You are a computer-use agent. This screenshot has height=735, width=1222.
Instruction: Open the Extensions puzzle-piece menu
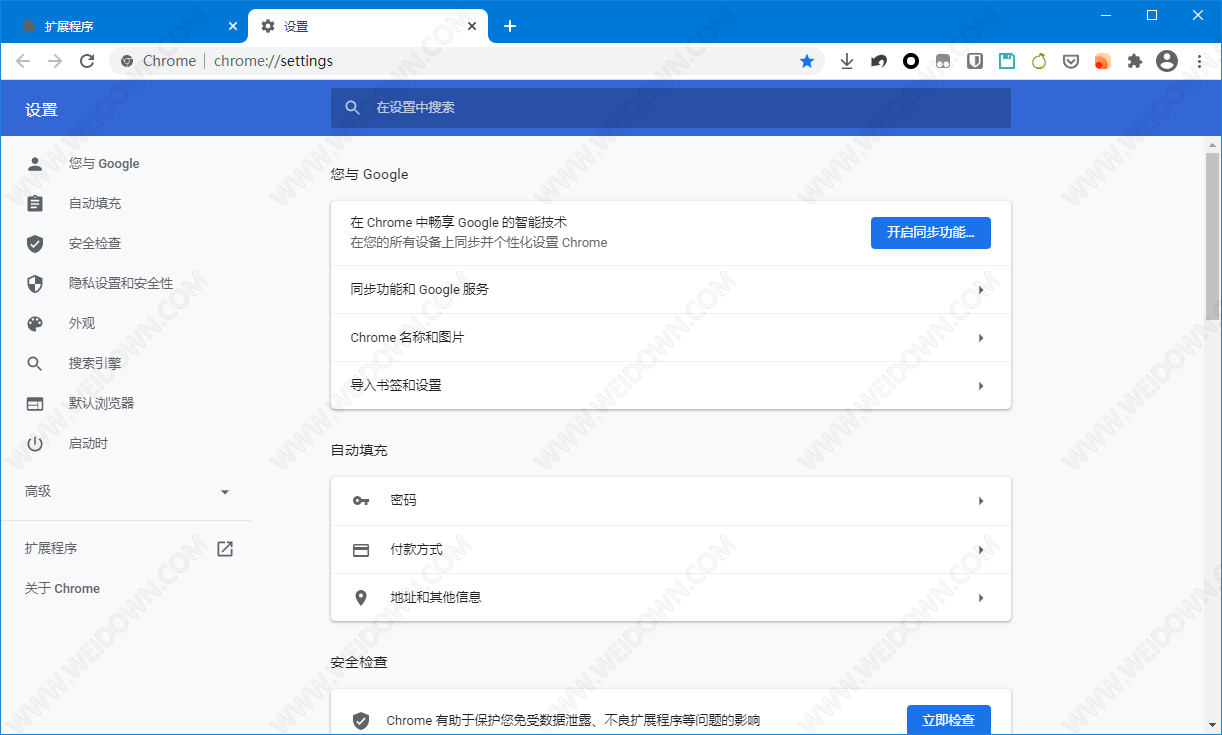point(1135,61)
